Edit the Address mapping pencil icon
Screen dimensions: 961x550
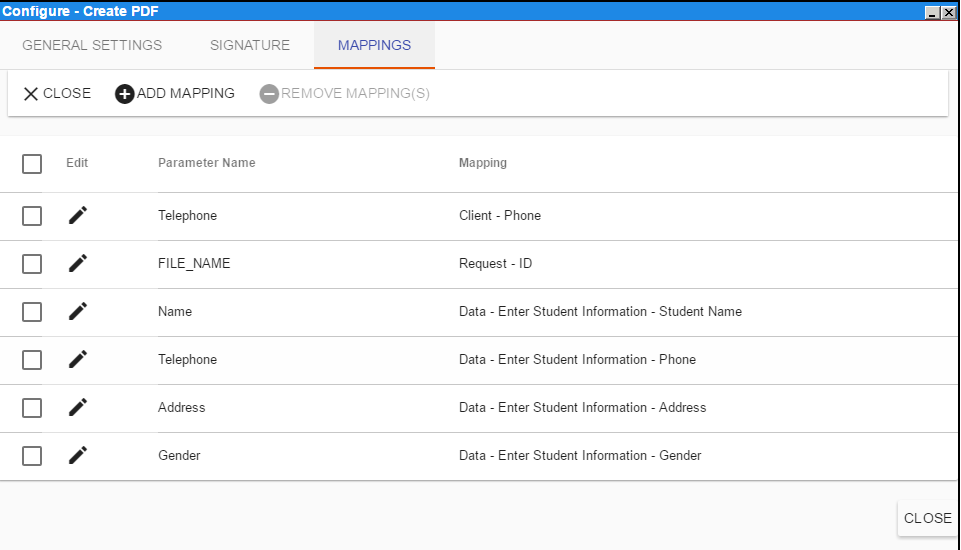pos(78,407)
